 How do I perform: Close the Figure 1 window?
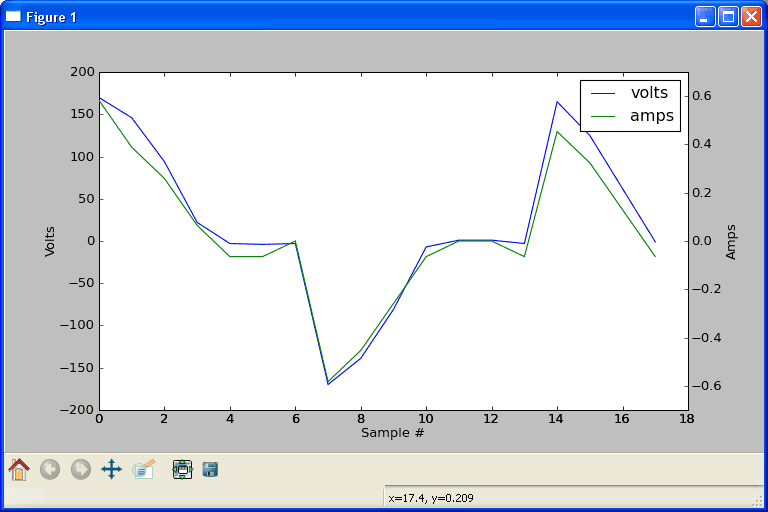(x=751, y=17)
